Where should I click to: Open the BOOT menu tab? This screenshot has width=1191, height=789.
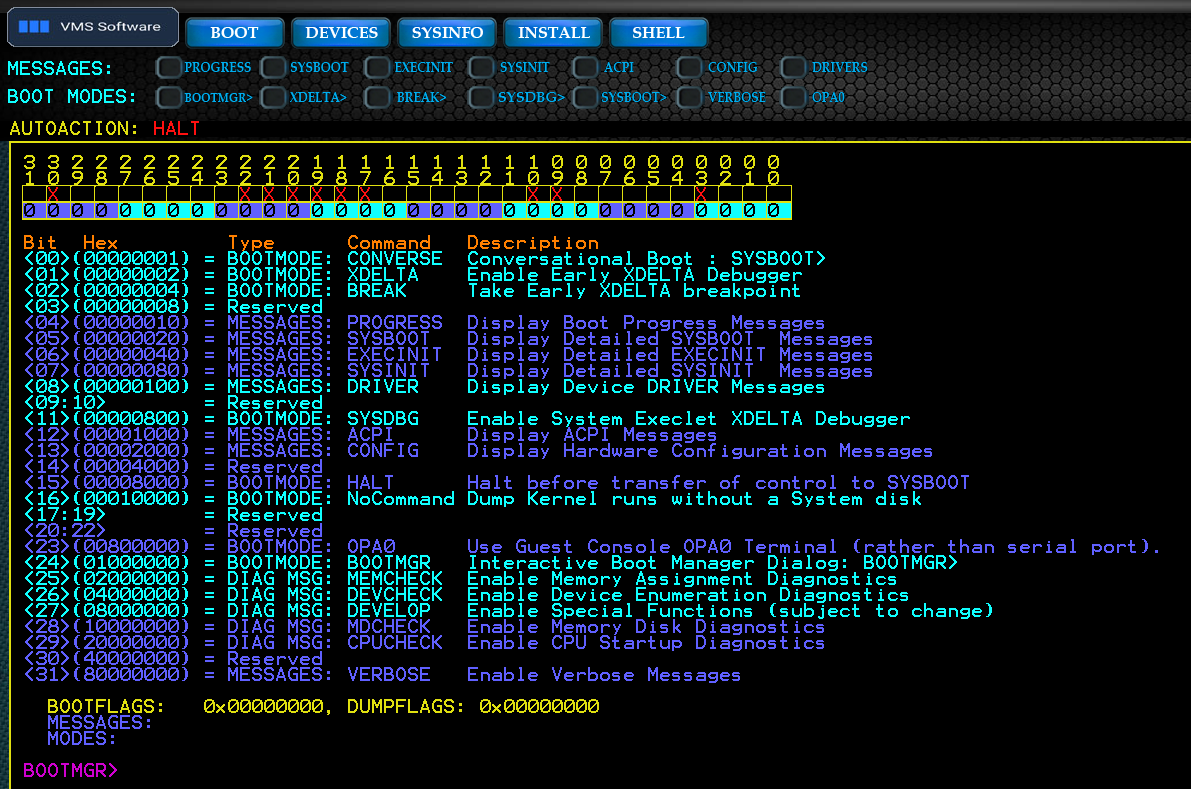pos(235,33)
